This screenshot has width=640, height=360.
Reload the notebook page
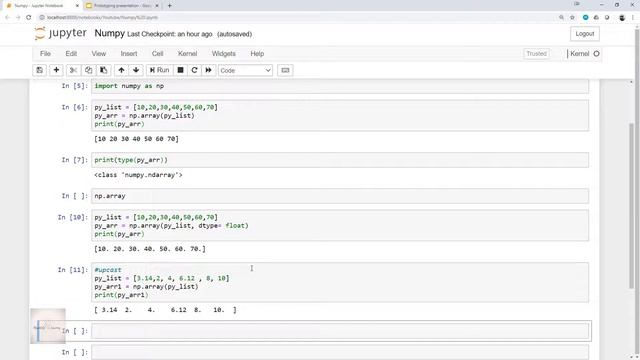pyautogui.click(x=29, y=18)
